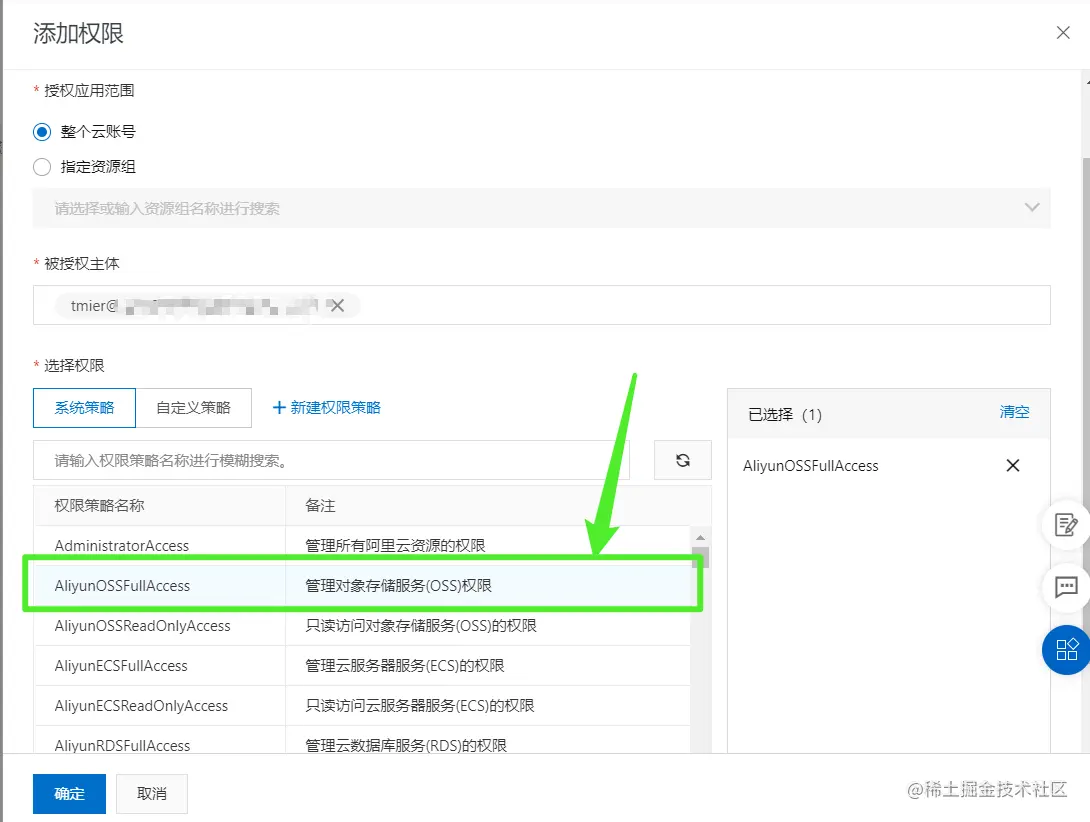Click the 管理云服务器服务(ECS)的权限 remark
1090x822 pixels.
(x=405, y=666)
